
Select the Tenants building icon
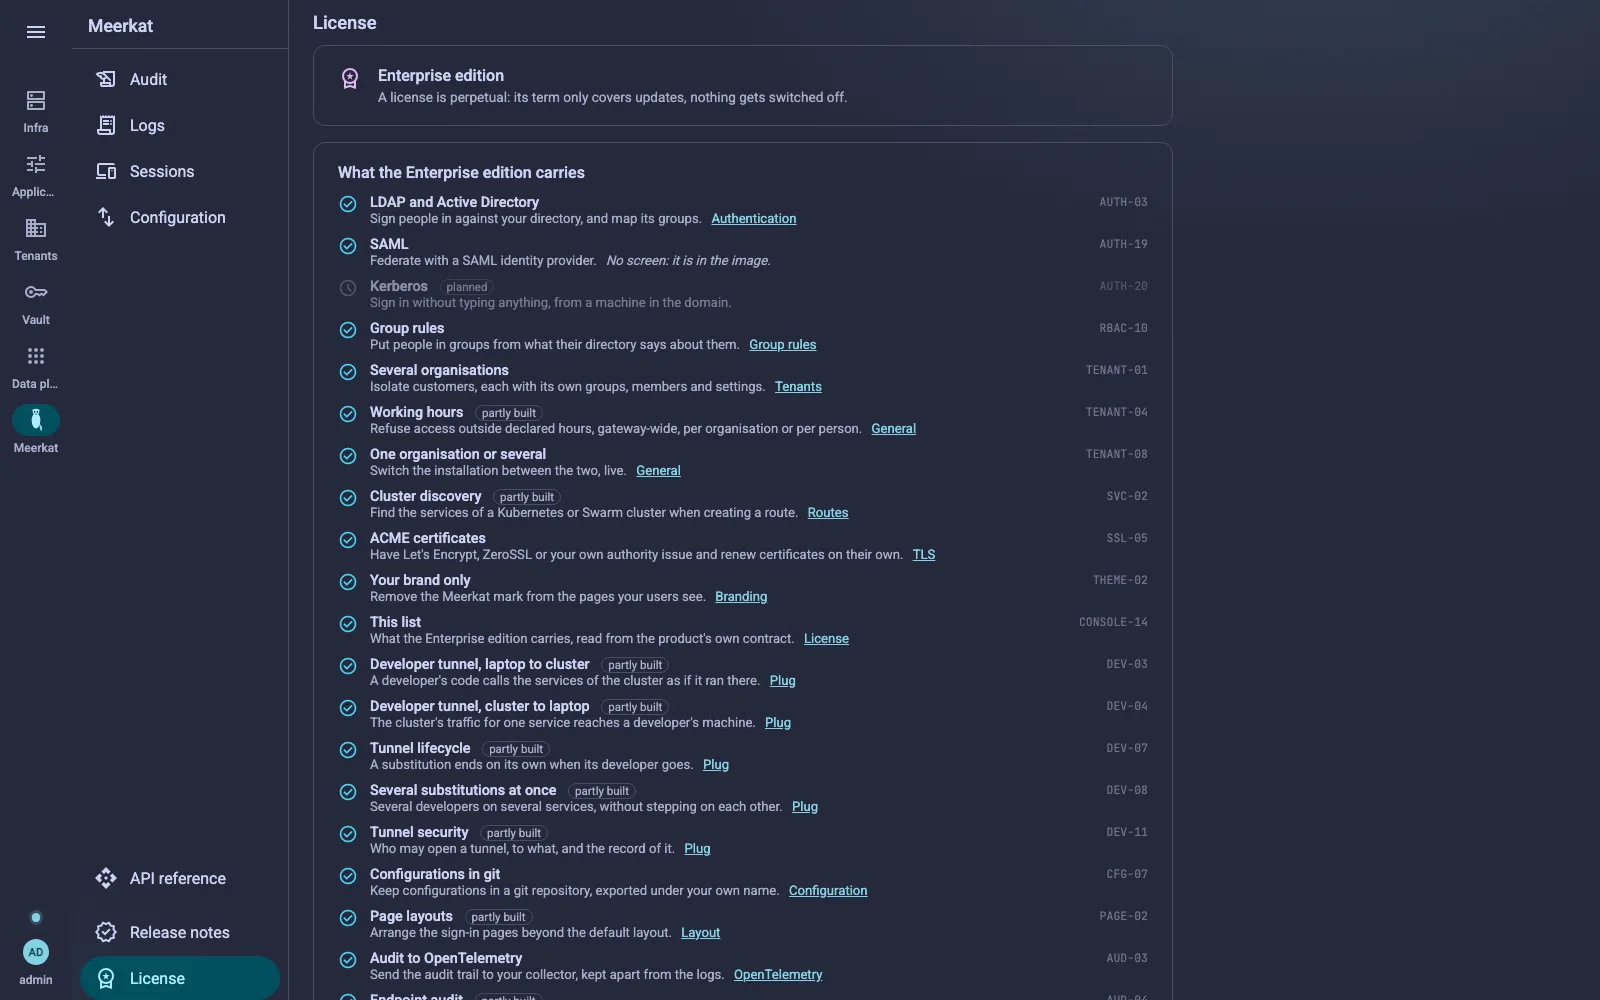36,228
